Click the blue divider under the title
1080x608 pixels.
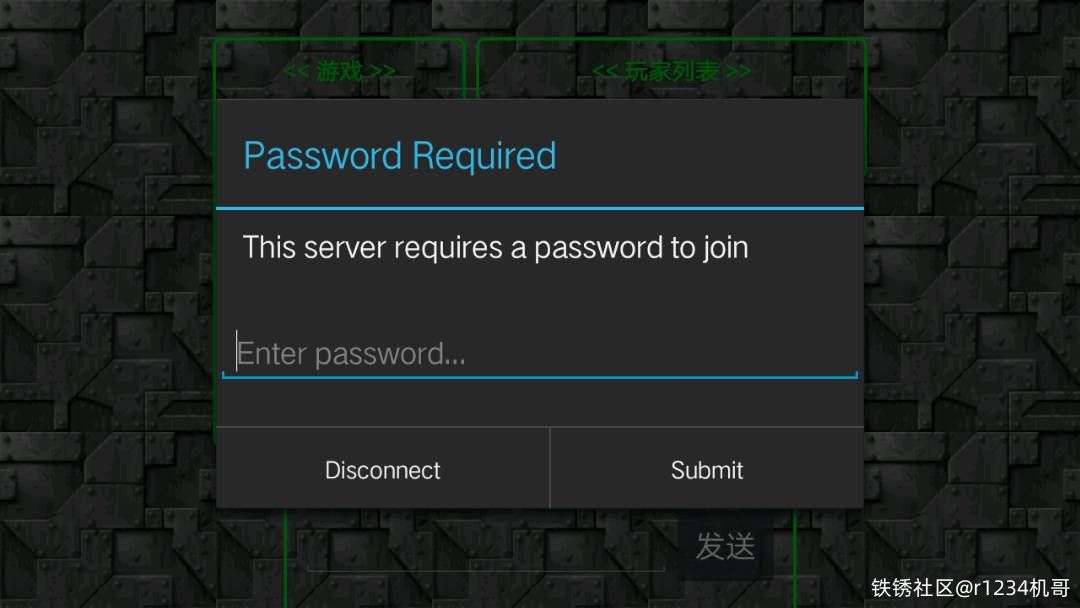[x=539, y=207]
